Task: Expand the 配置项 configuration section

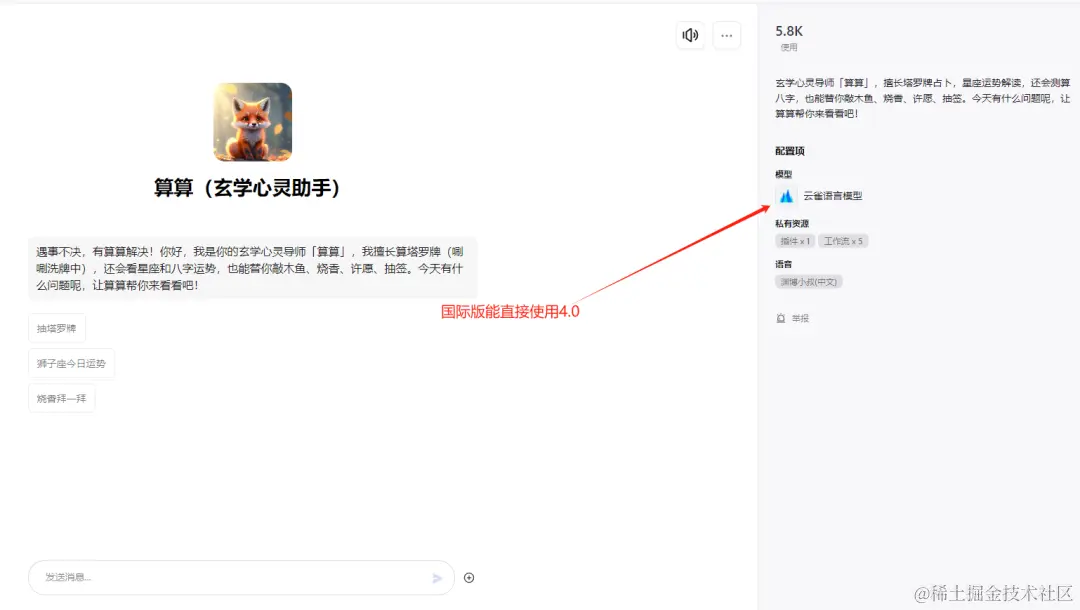Action: click(789, 150)
